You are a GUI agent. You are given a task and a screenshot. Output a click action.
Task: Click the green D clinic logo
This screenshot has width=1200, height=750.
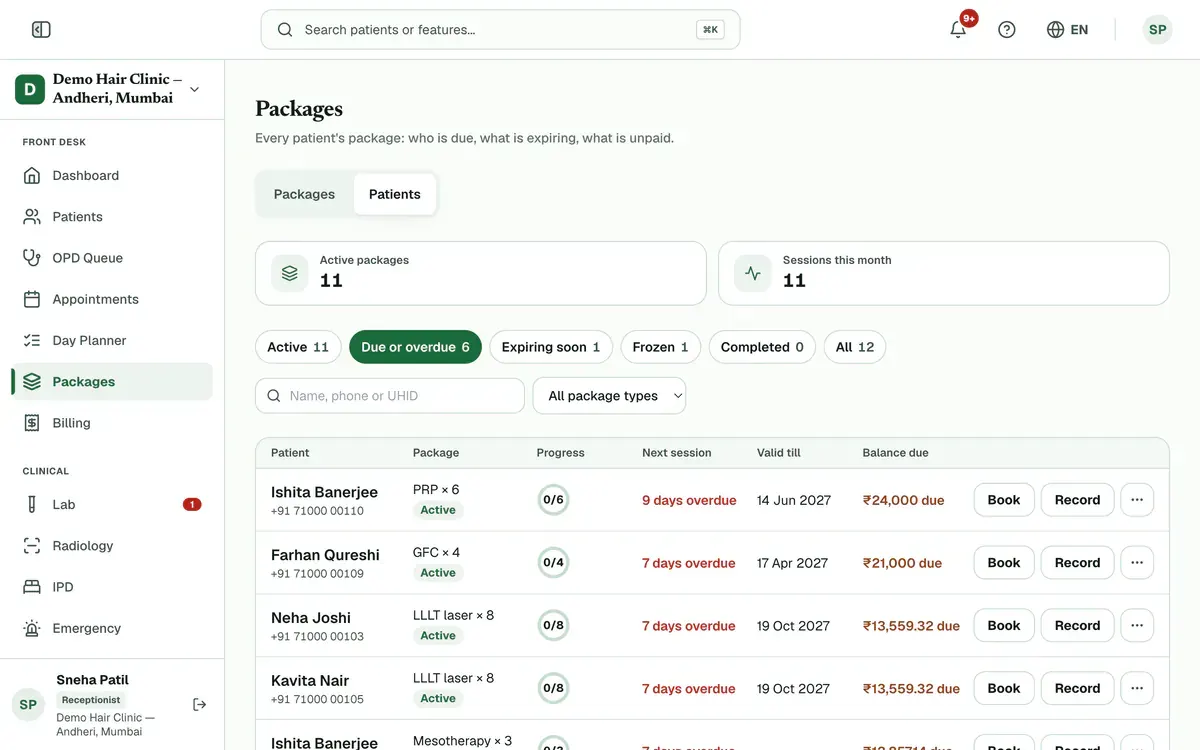click(29, 89)
